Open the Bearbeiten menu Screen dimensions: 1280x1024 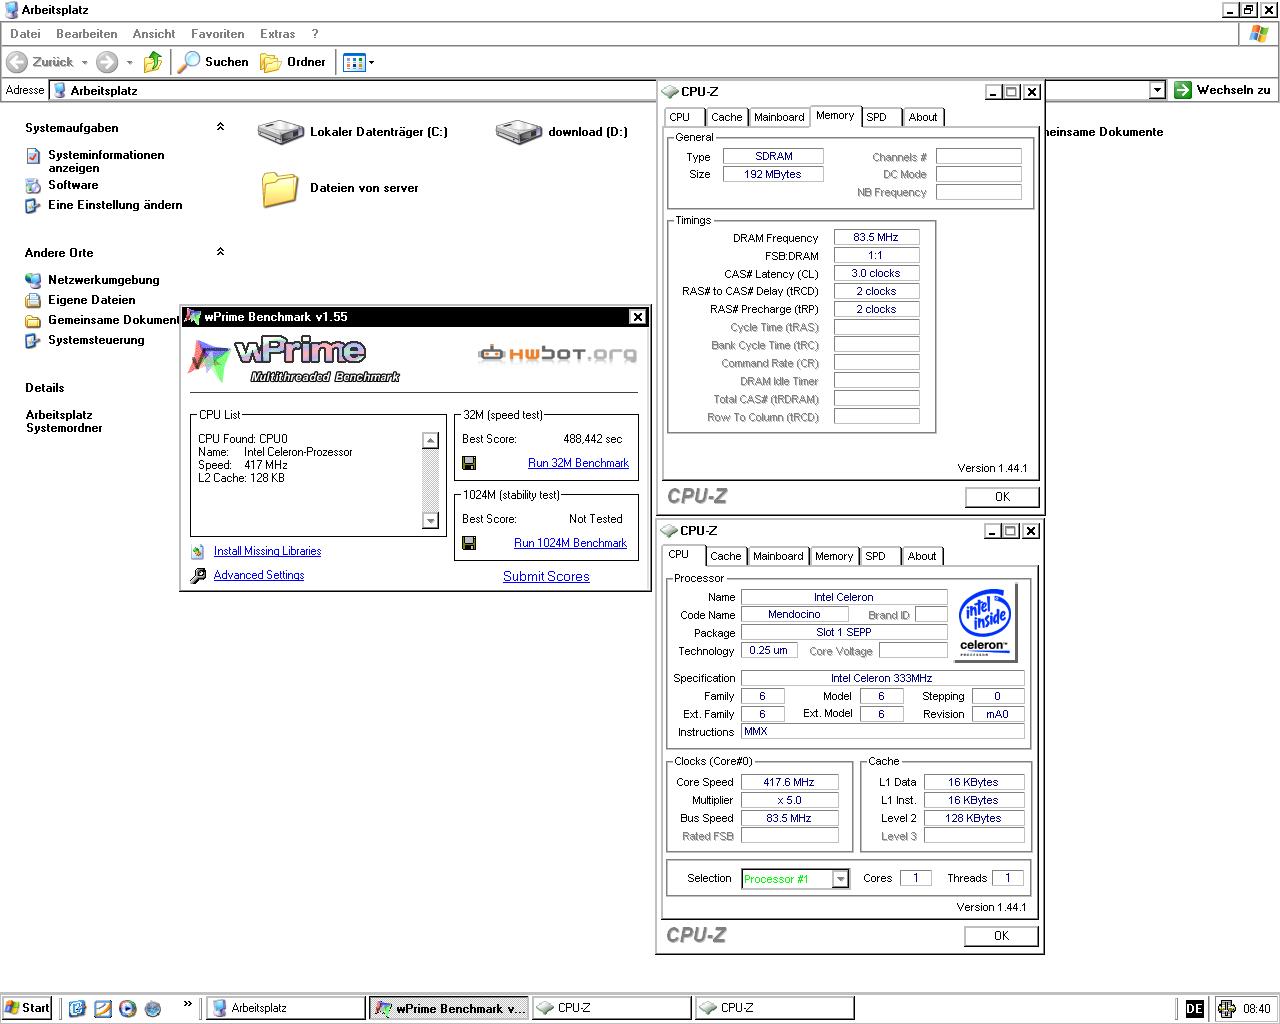point(86,33)
